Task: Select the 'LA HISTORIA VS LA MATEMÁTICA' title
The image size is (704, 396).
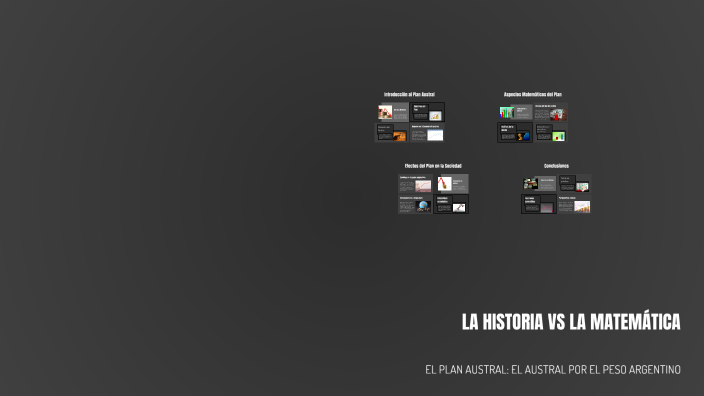Action: tap(571, 322)
